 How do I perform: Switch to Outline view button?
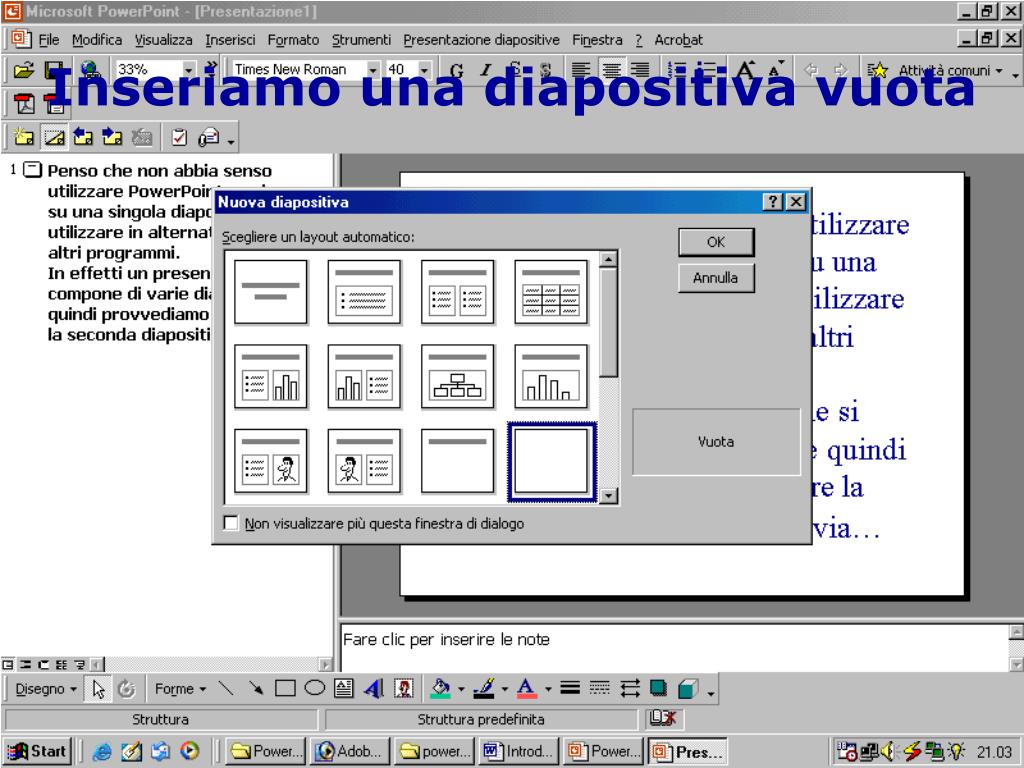point(25,665)
